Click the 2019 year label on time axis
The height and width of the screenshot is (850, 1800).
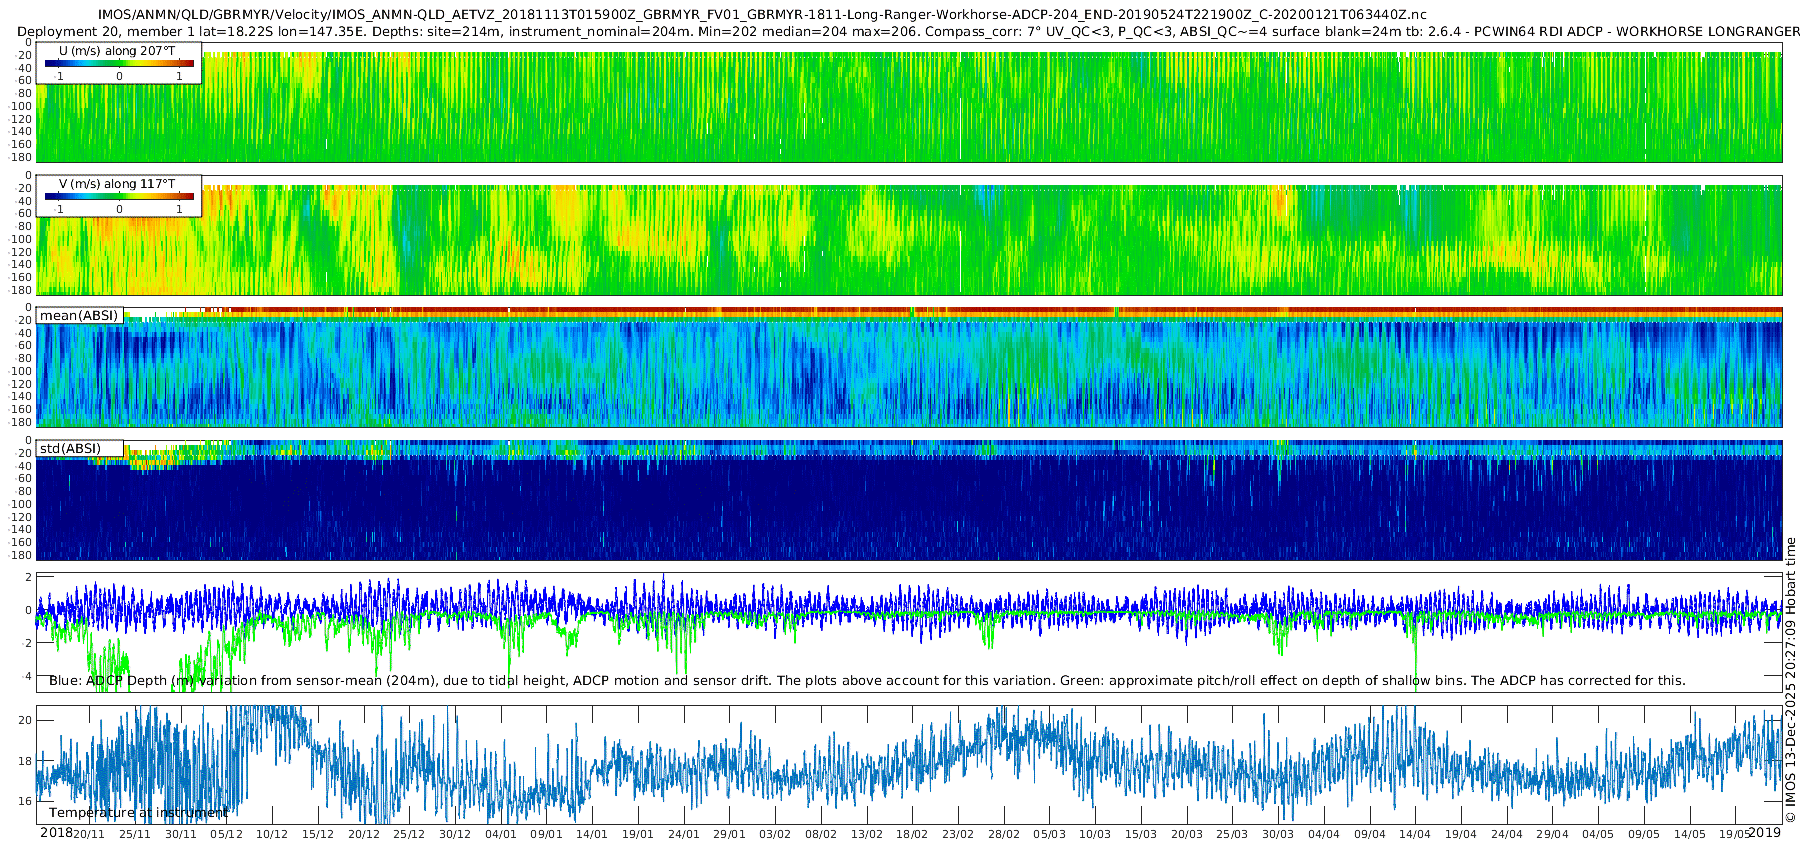click(x=1765, y=833)
